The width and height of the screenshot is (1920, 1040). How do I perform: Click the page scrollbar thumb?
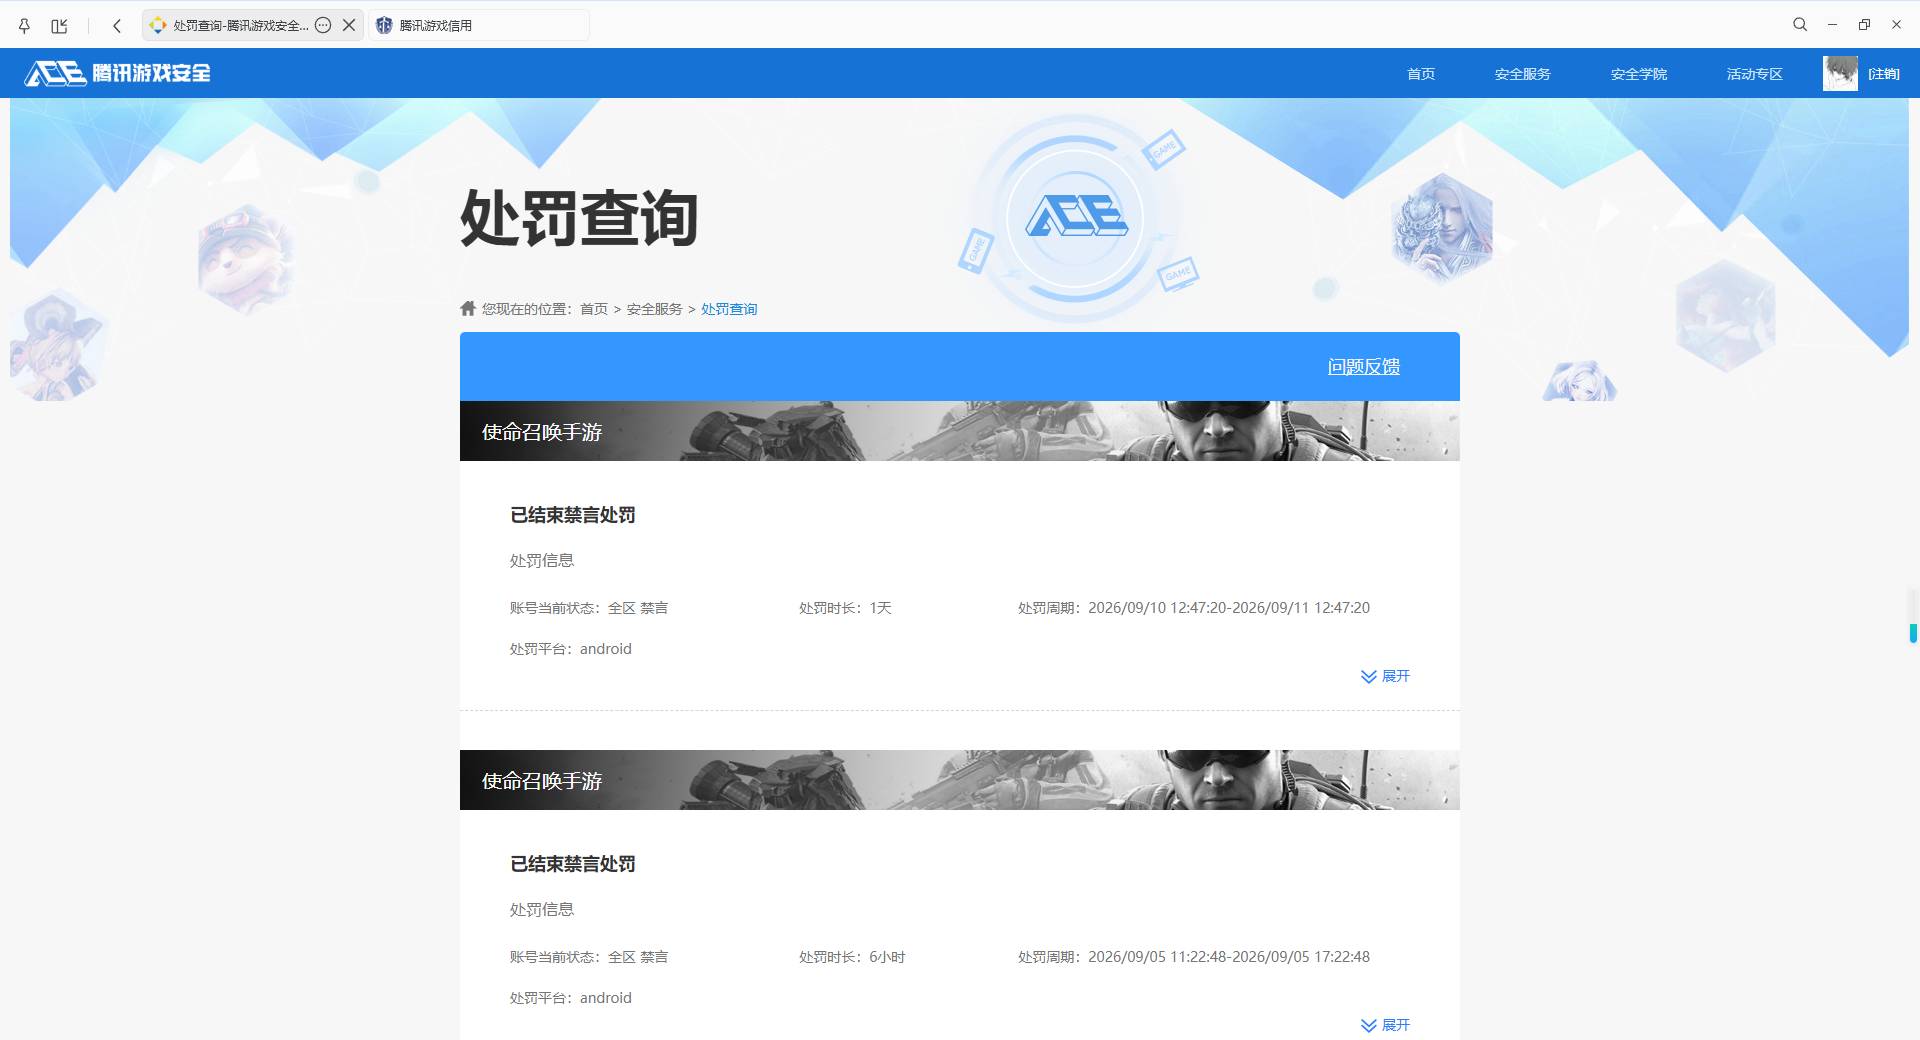1913,633
